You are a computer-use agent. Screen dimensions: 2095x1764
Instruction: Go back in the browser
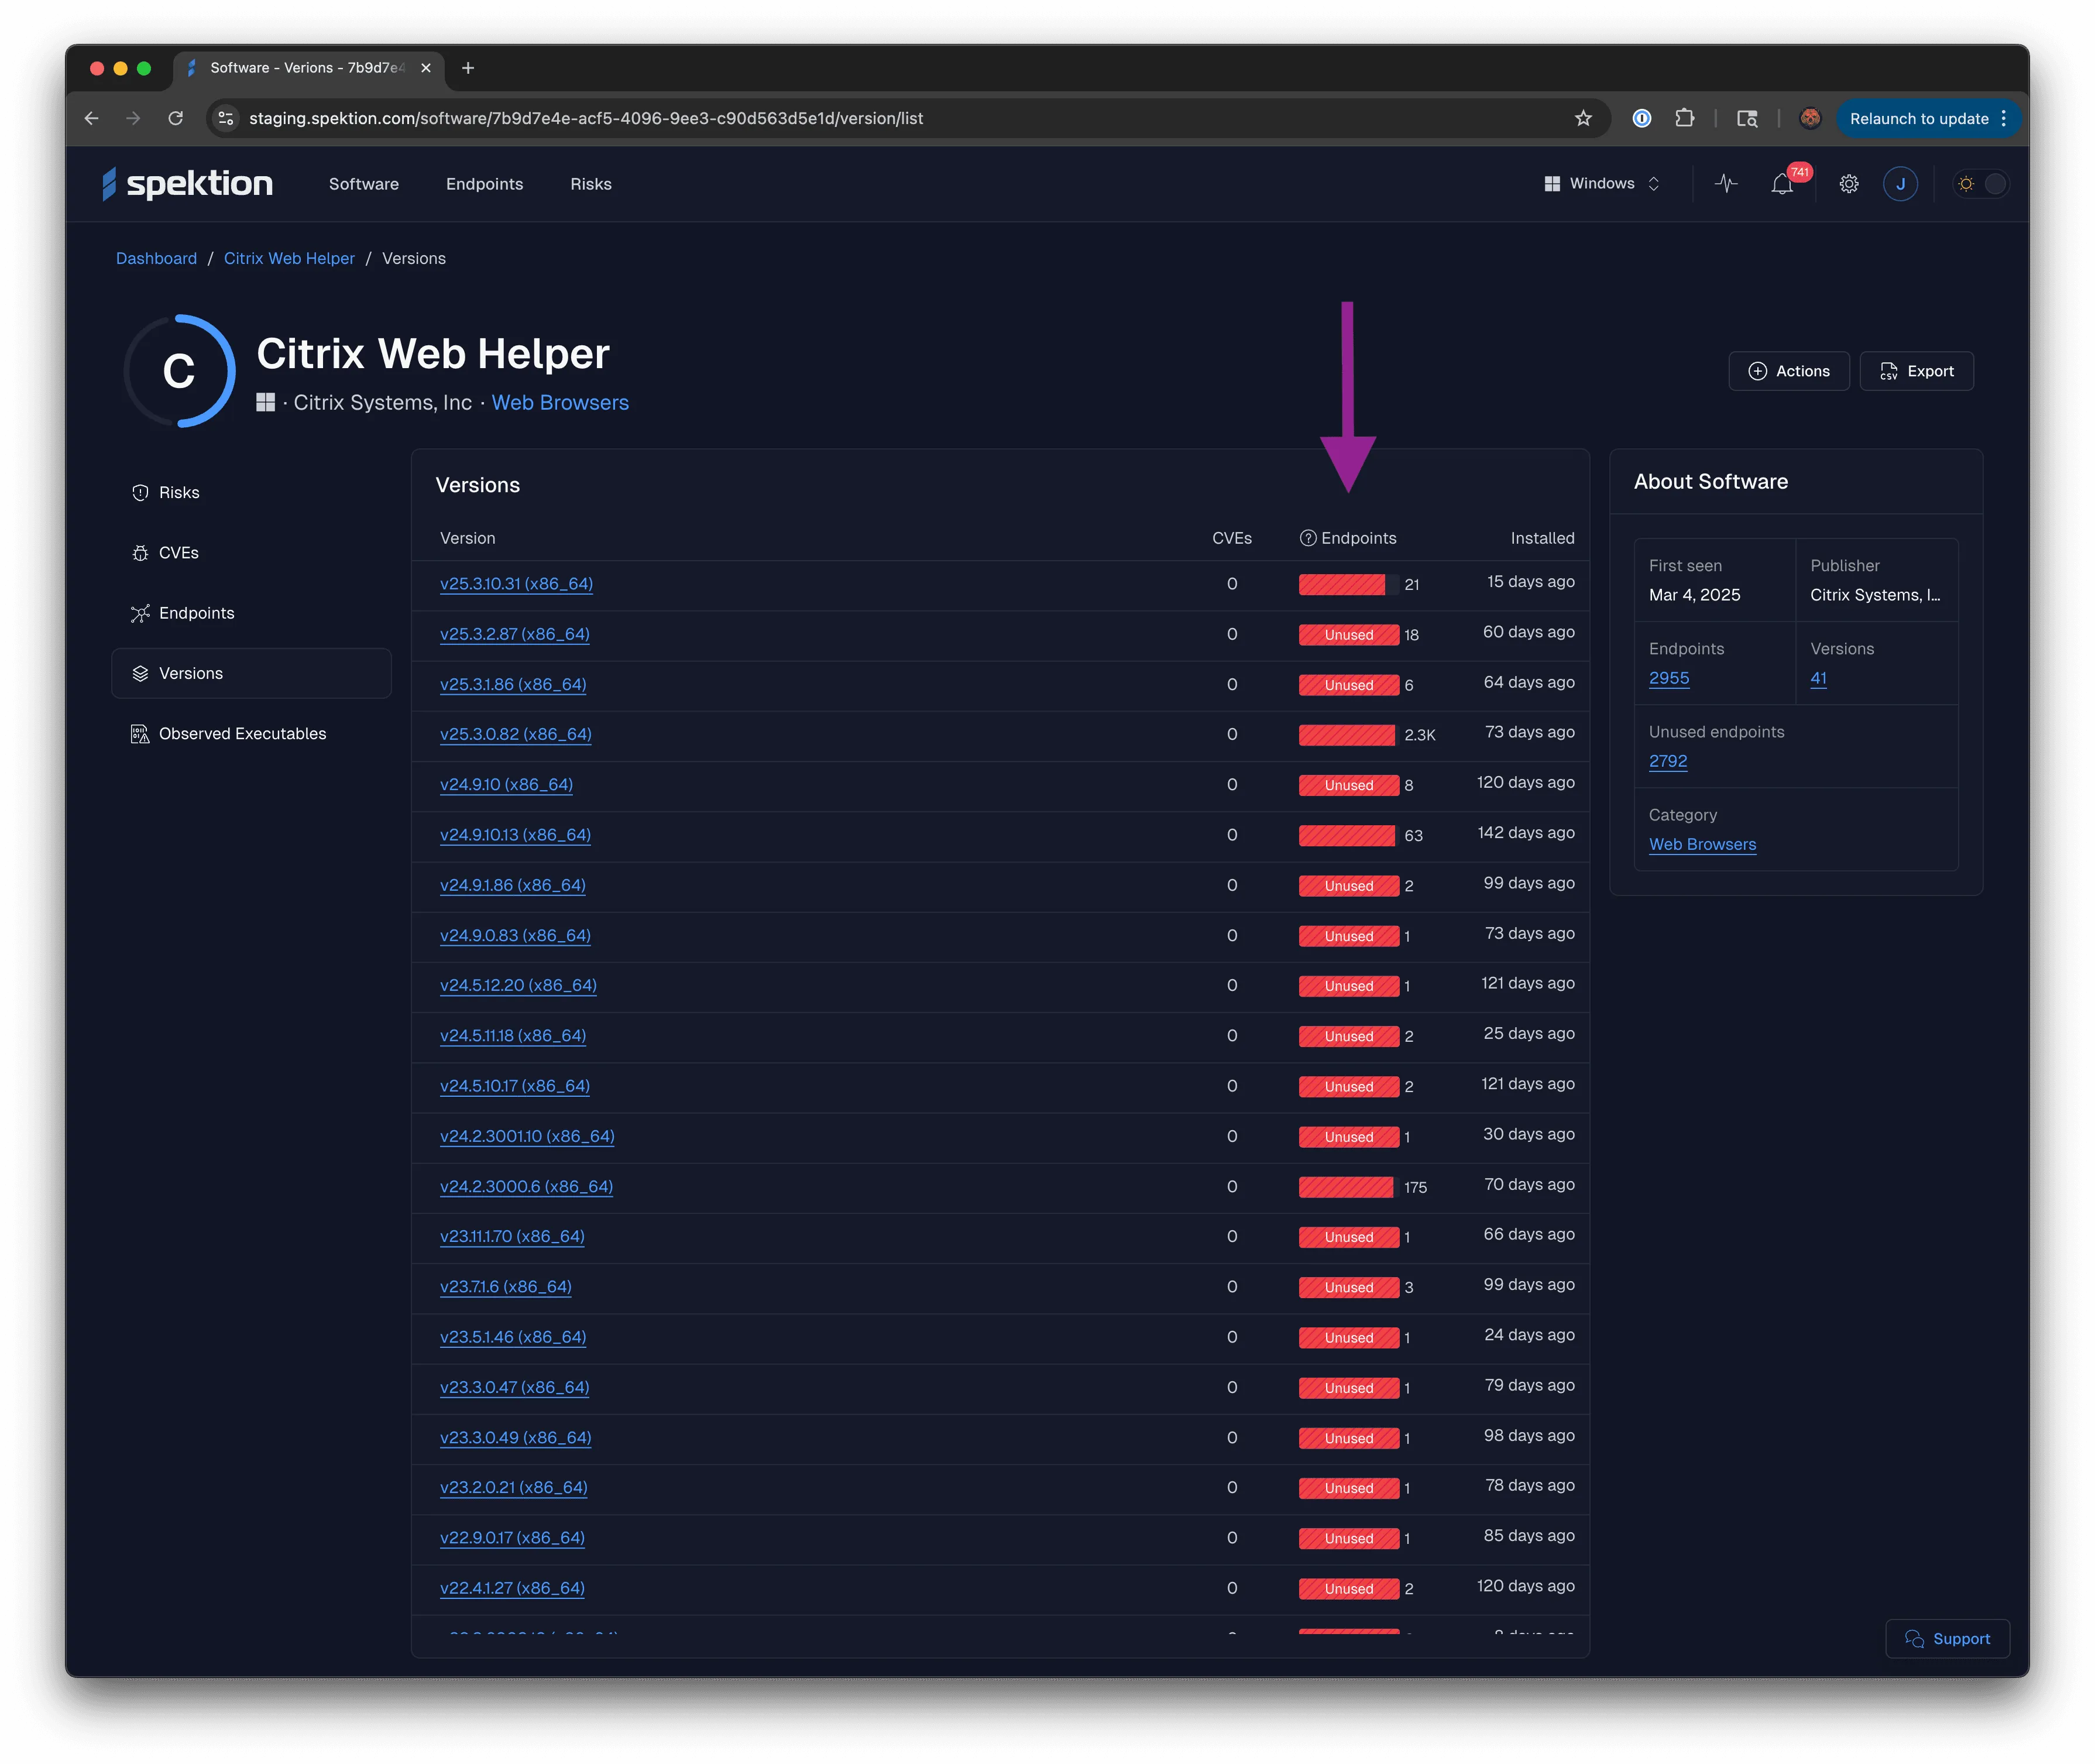(92, 118)
